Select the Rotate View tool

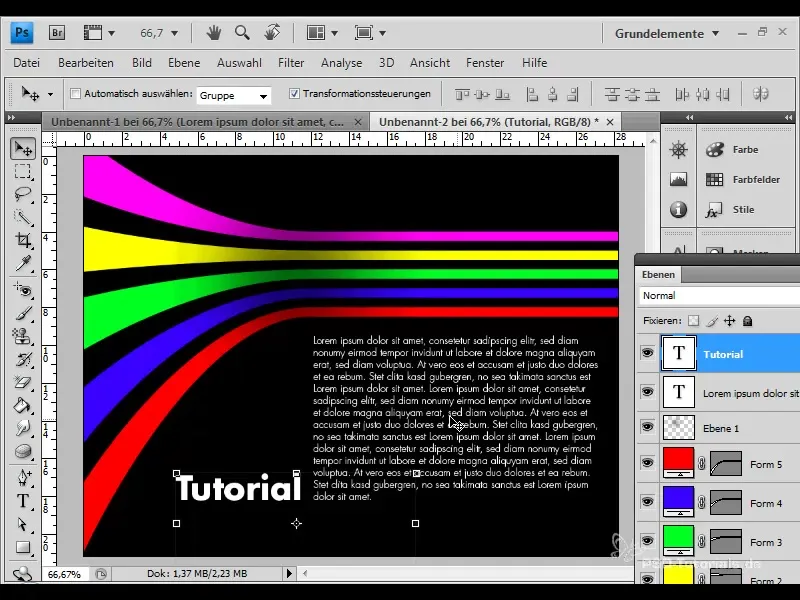coord(272,32)
